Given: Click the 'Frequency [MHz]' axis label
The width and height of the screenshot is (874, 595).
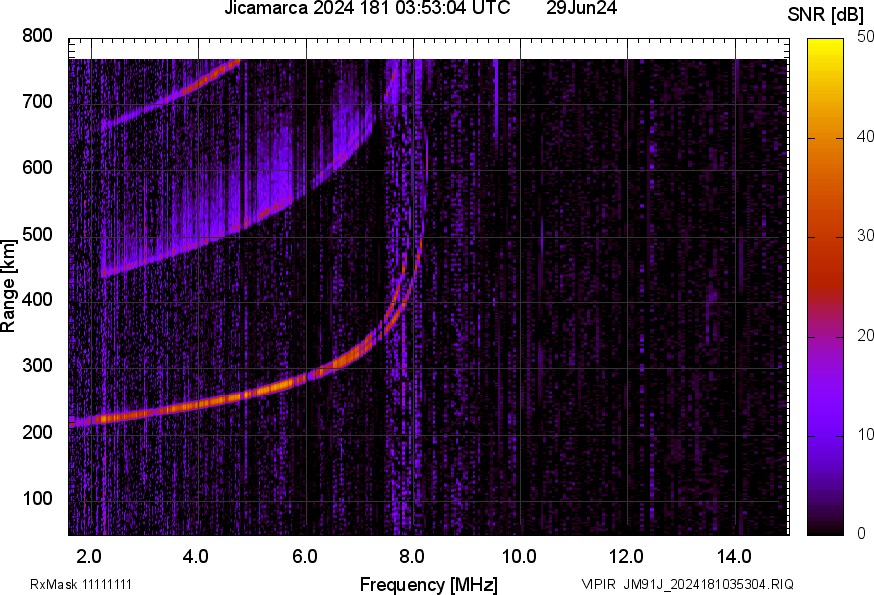Looking at the screenshot, I should (x=429, y=584).
